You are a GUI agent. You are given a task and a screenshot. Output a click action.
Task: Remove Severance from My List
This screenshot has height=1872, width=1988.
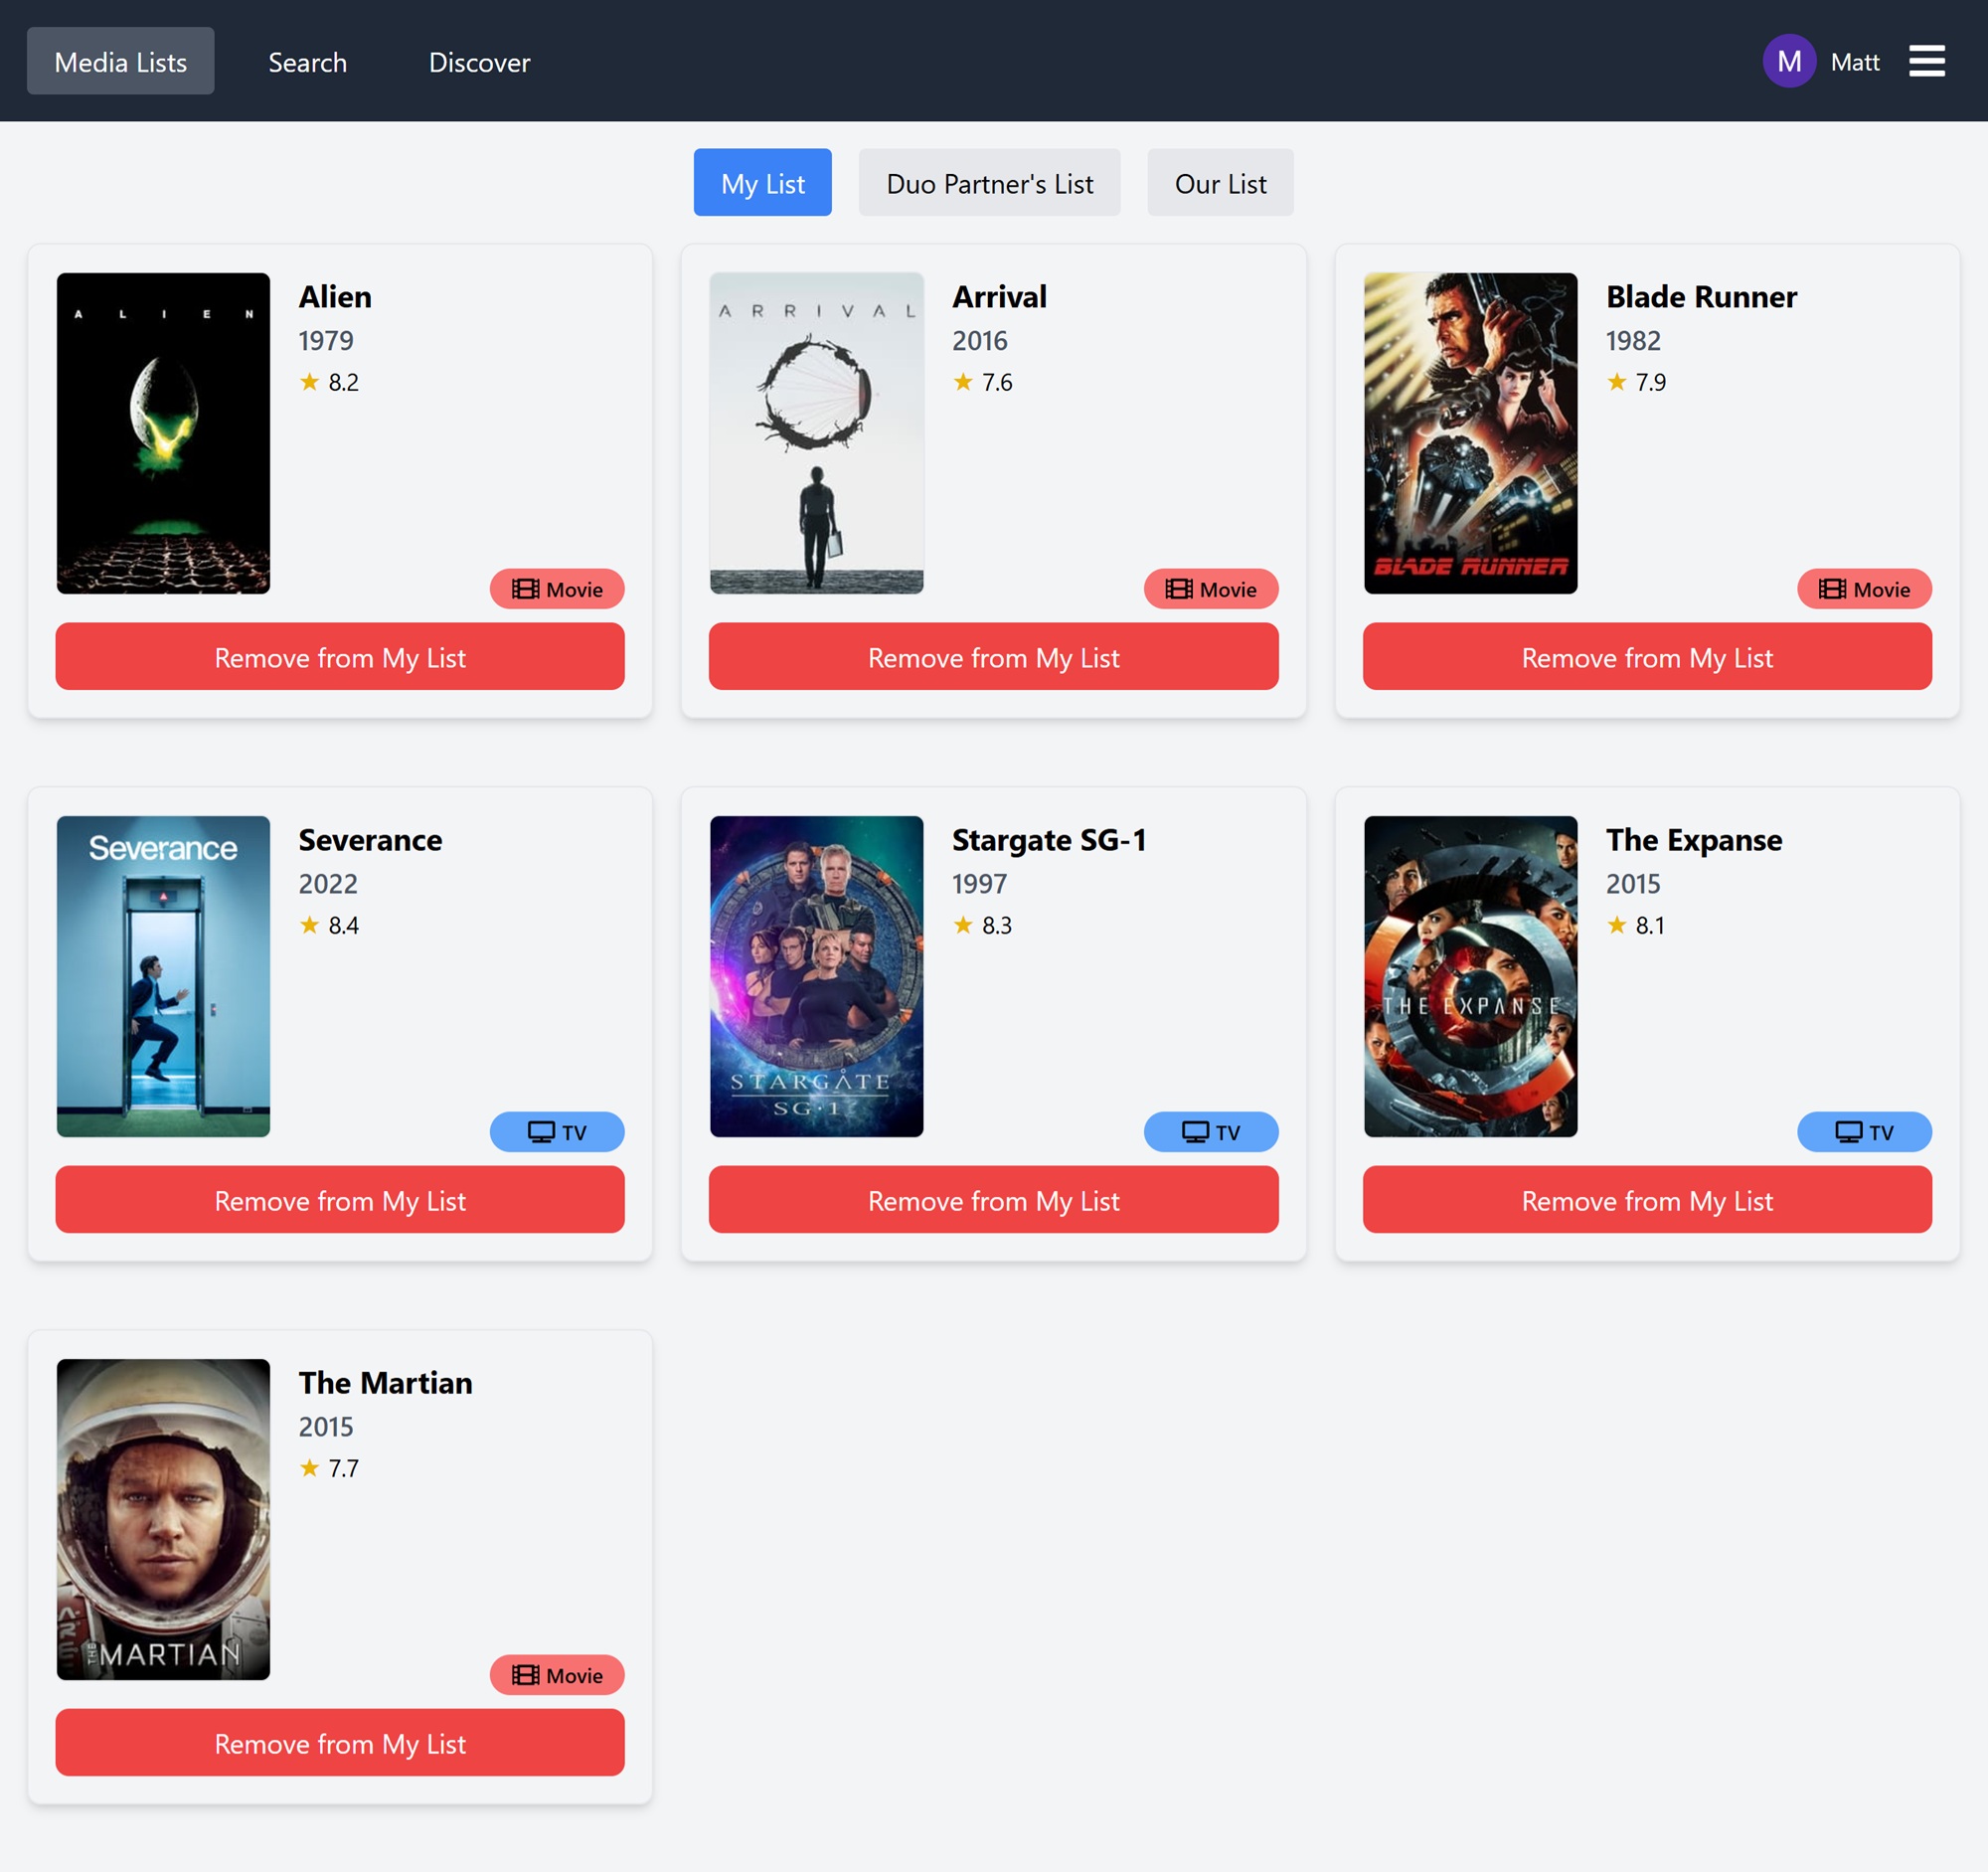340,1200
